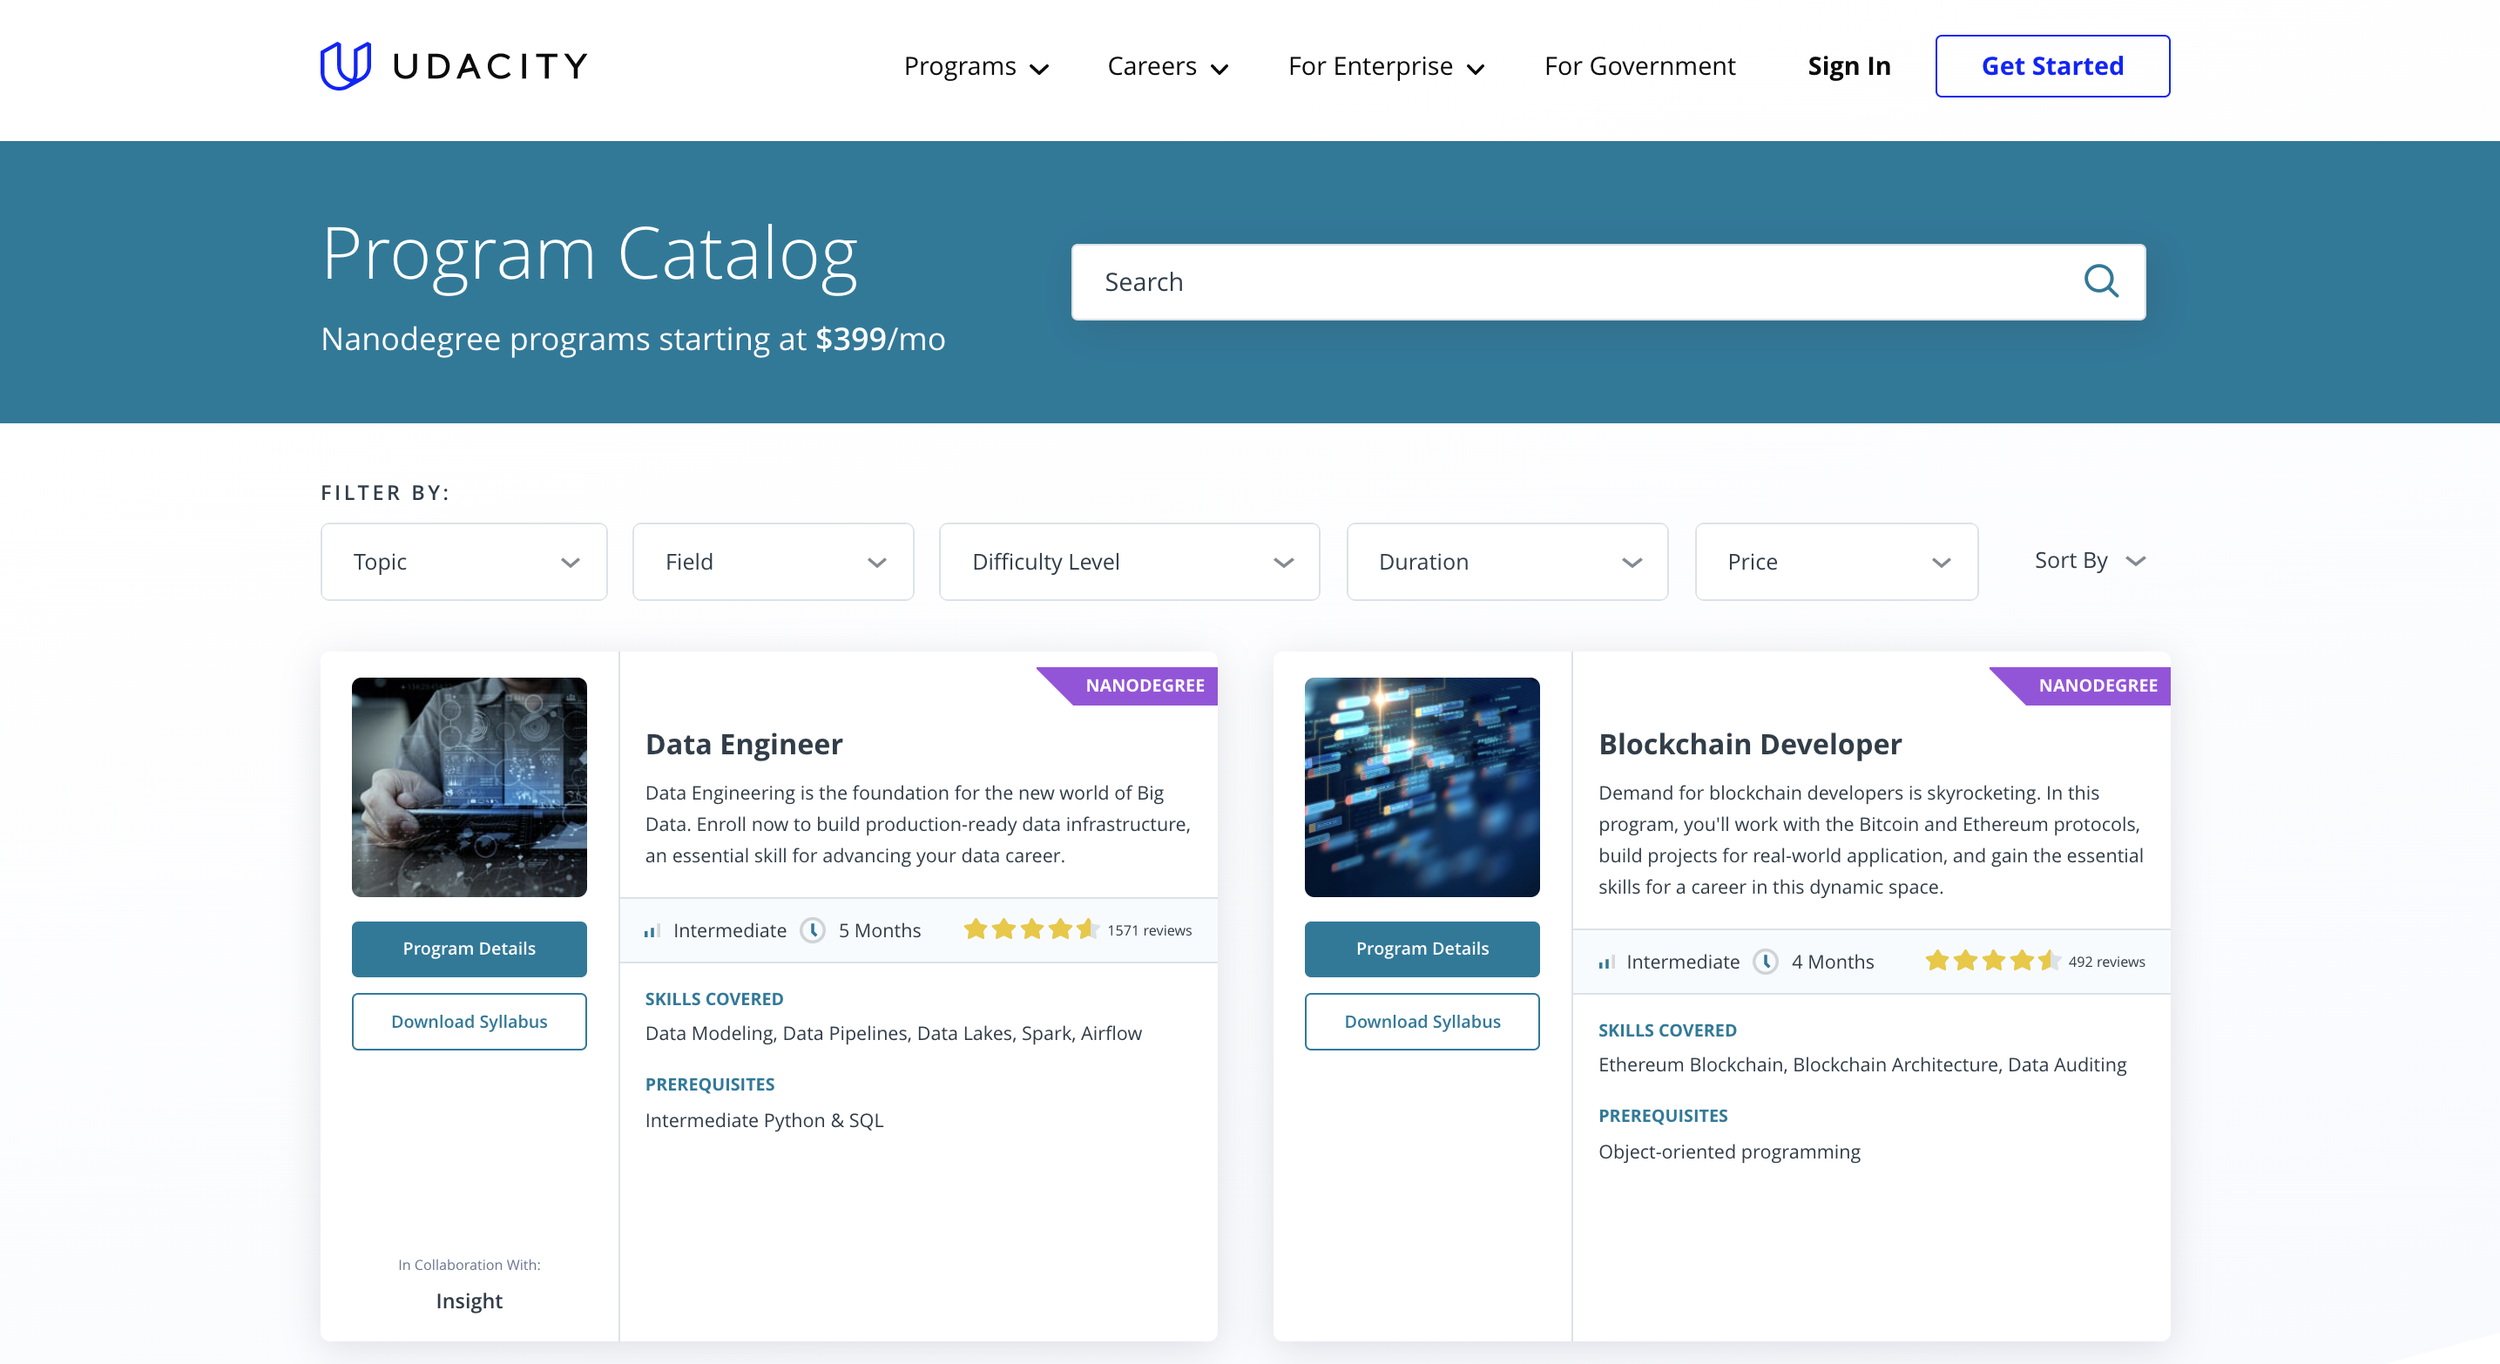This screenshot has height=1364, width=2500.
Task: Open the Blockchain Developer thumbnail image
Action: tap(1421, 787)
